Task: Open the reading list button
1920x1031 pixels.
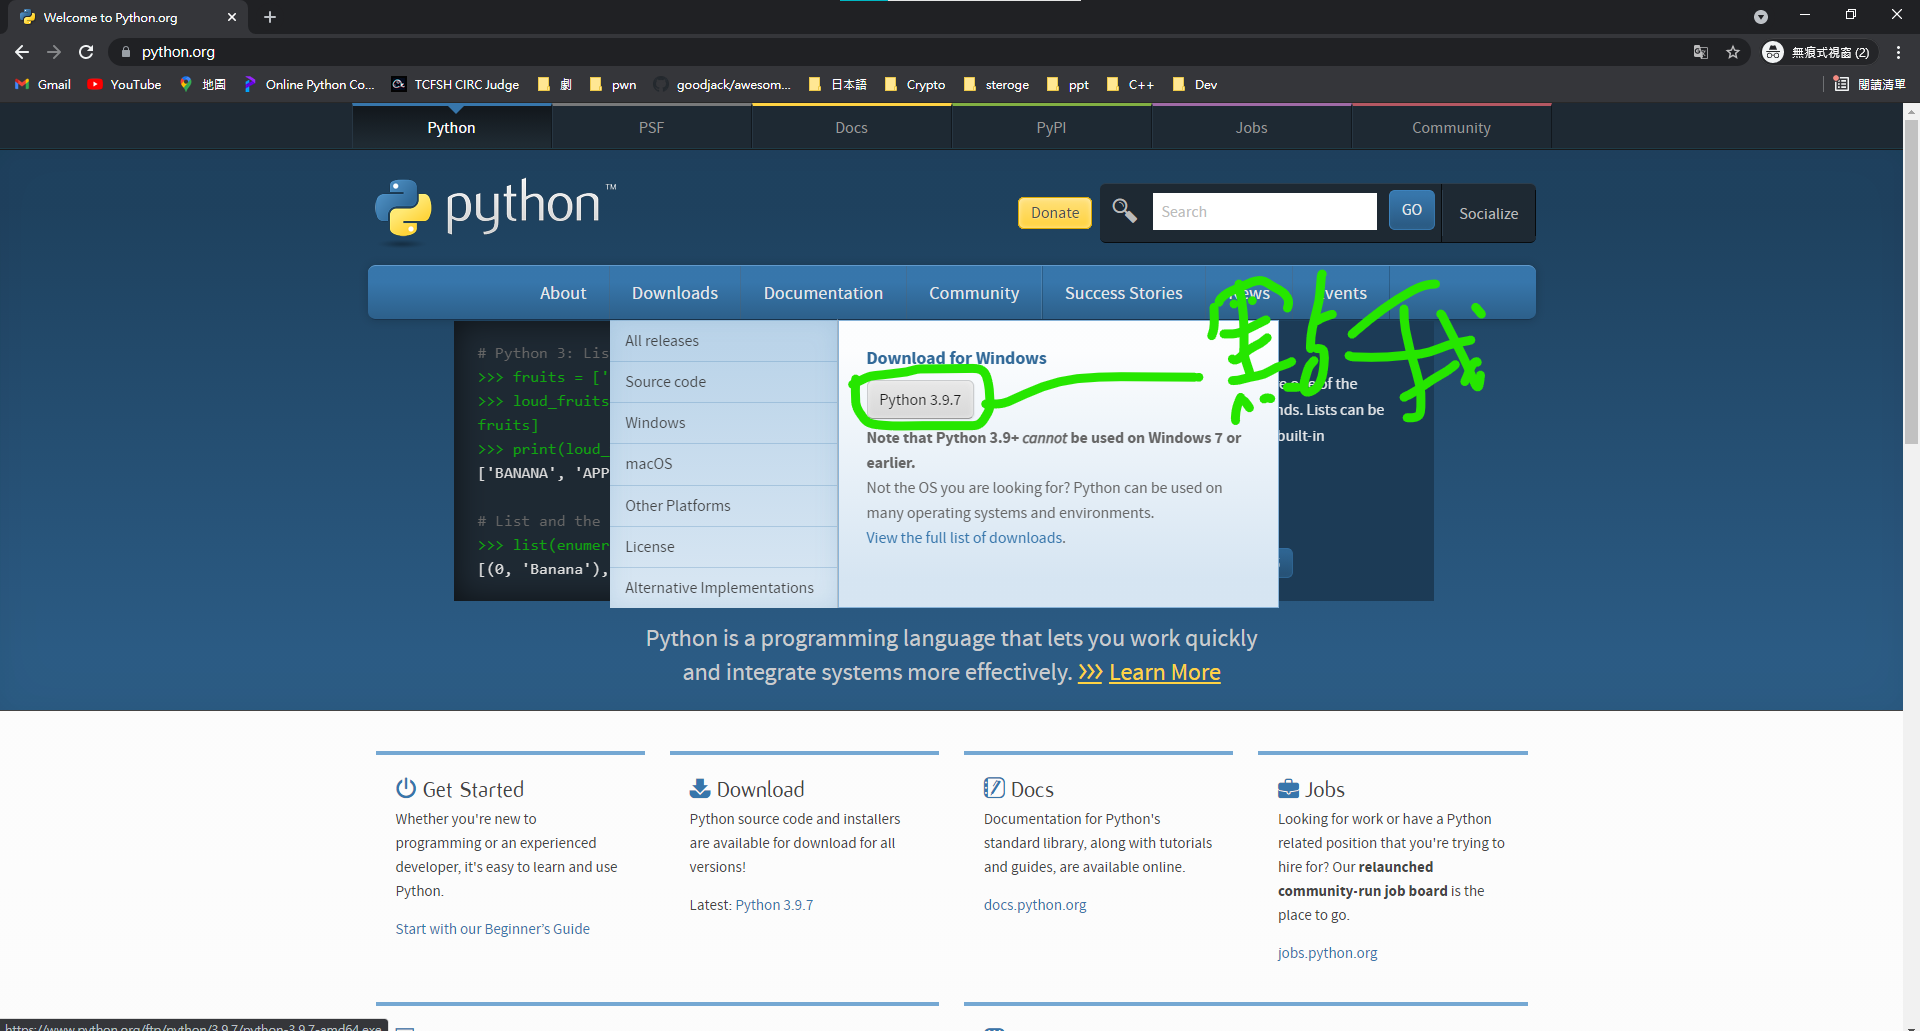Action: (x=1870, y=85)
